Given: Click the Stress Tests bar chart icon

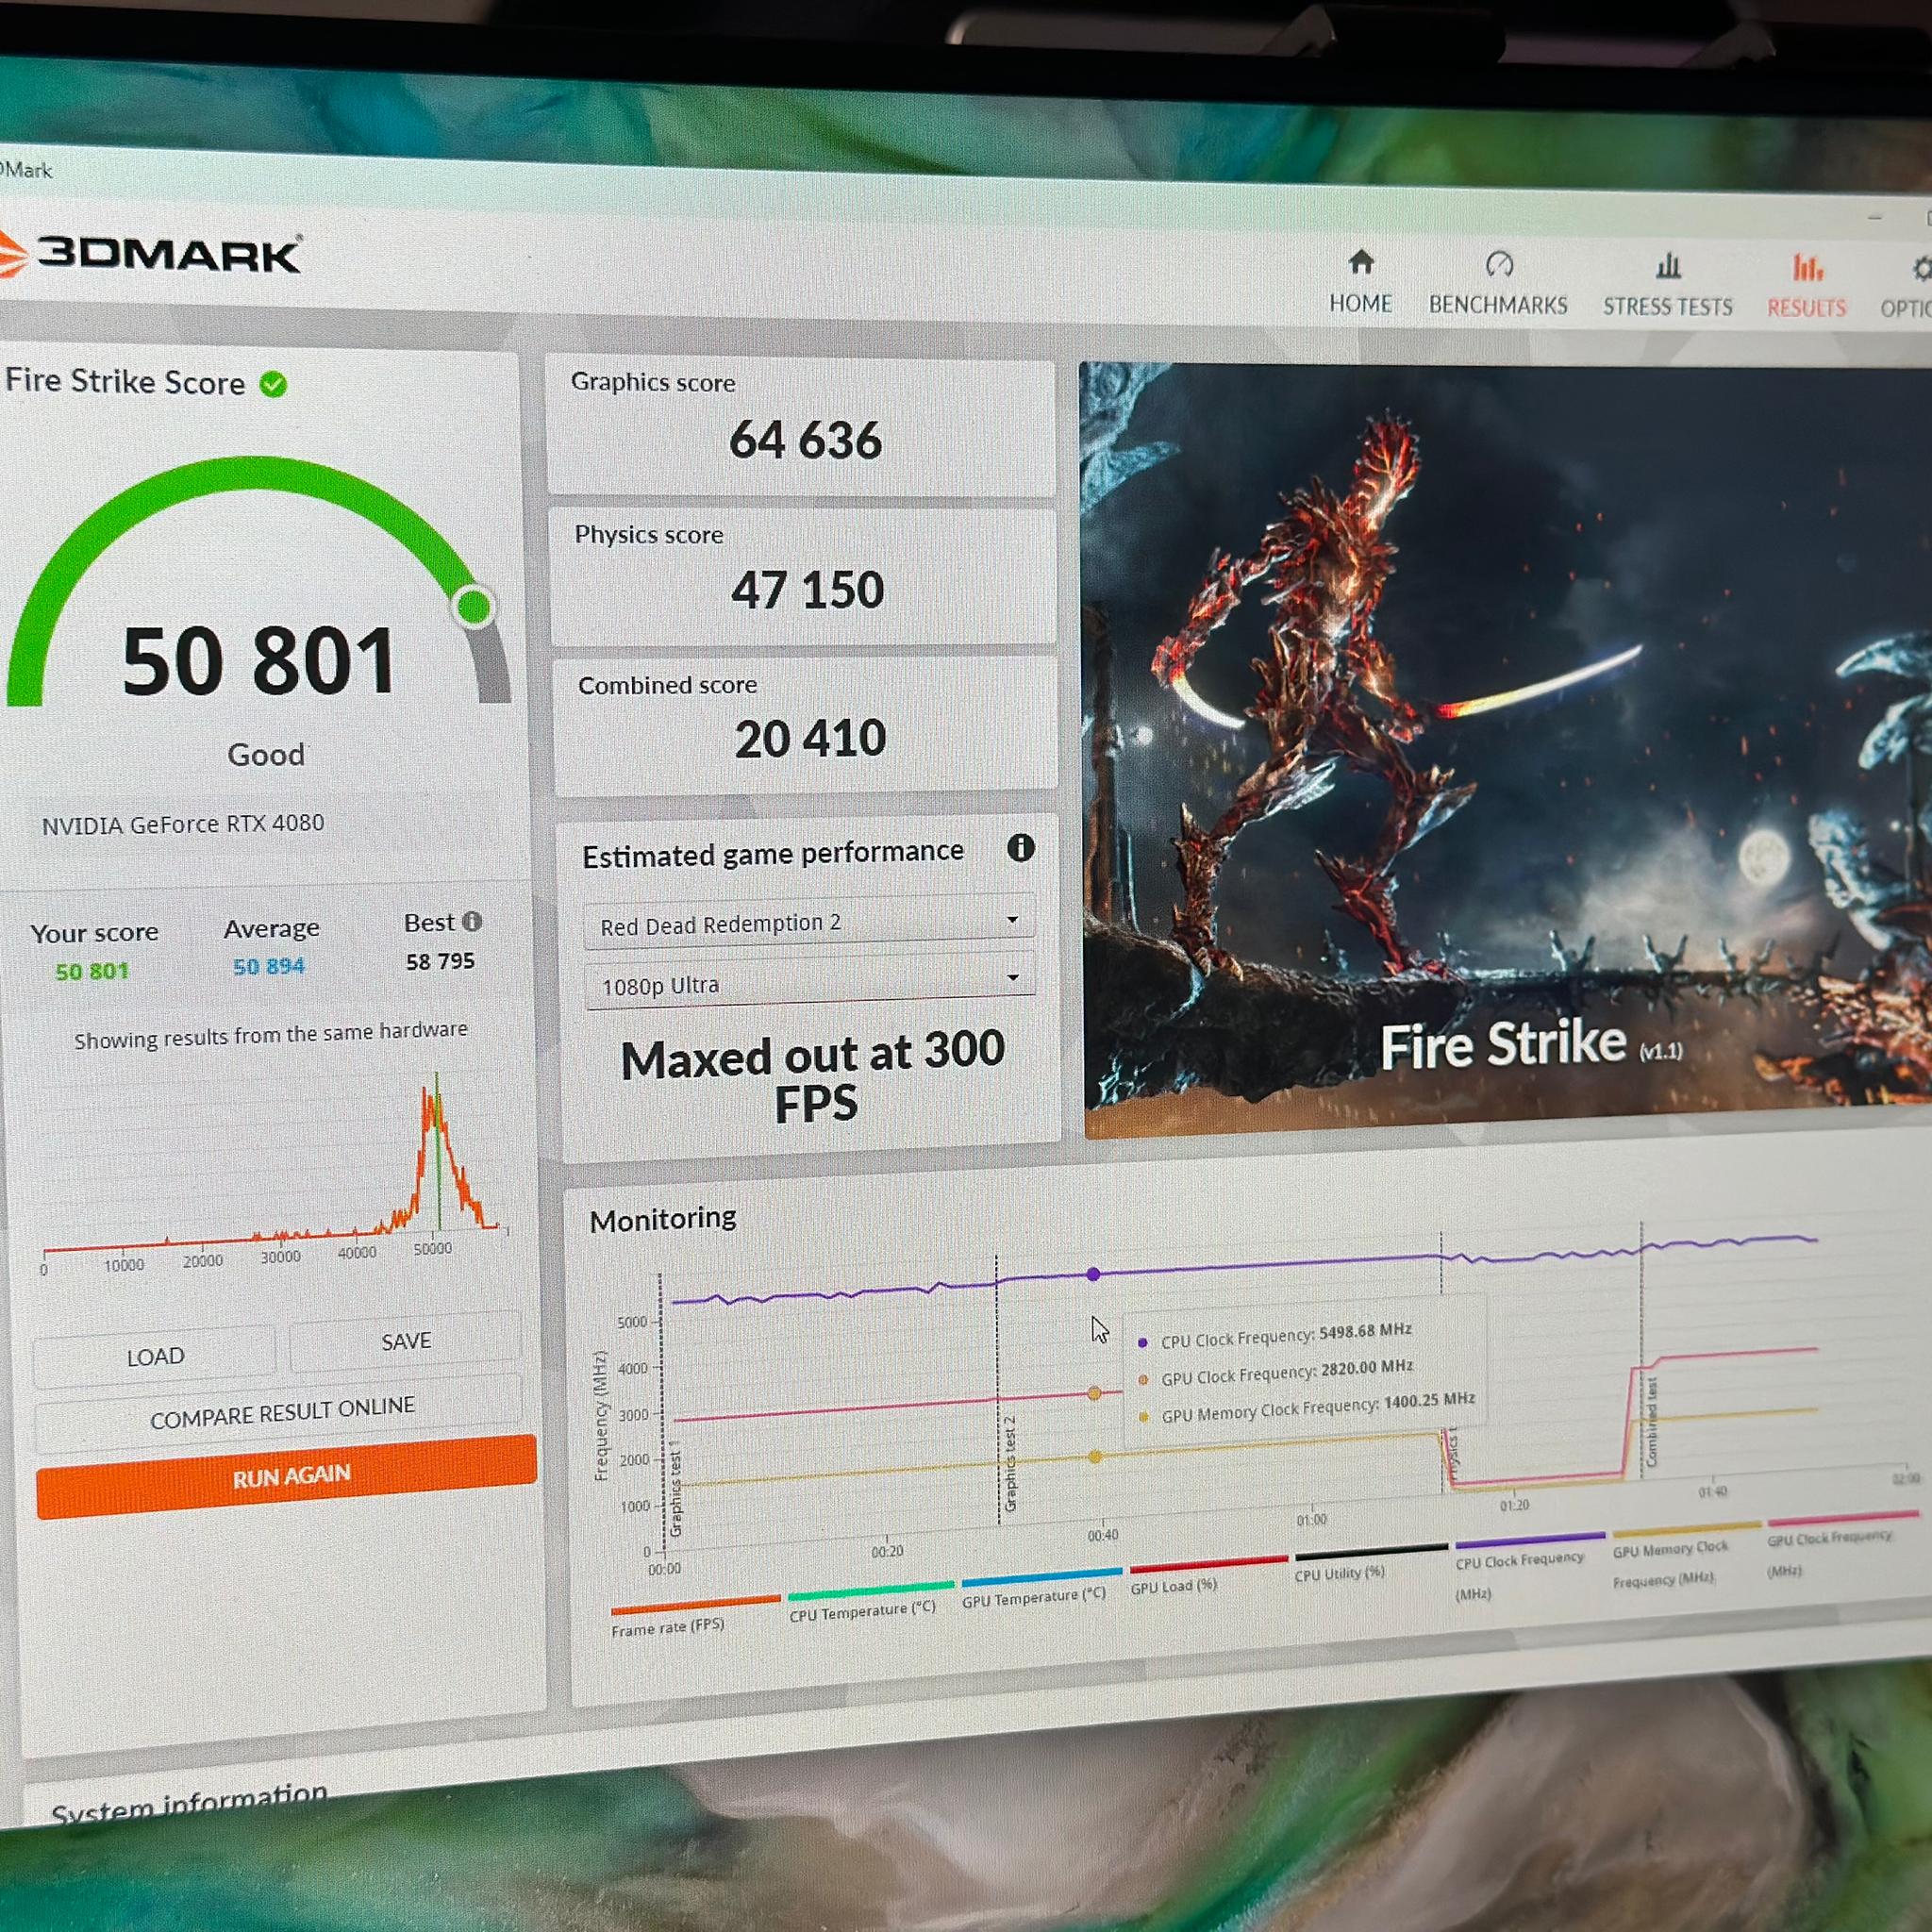Looking at the screenshot, I should (1668, 266).
